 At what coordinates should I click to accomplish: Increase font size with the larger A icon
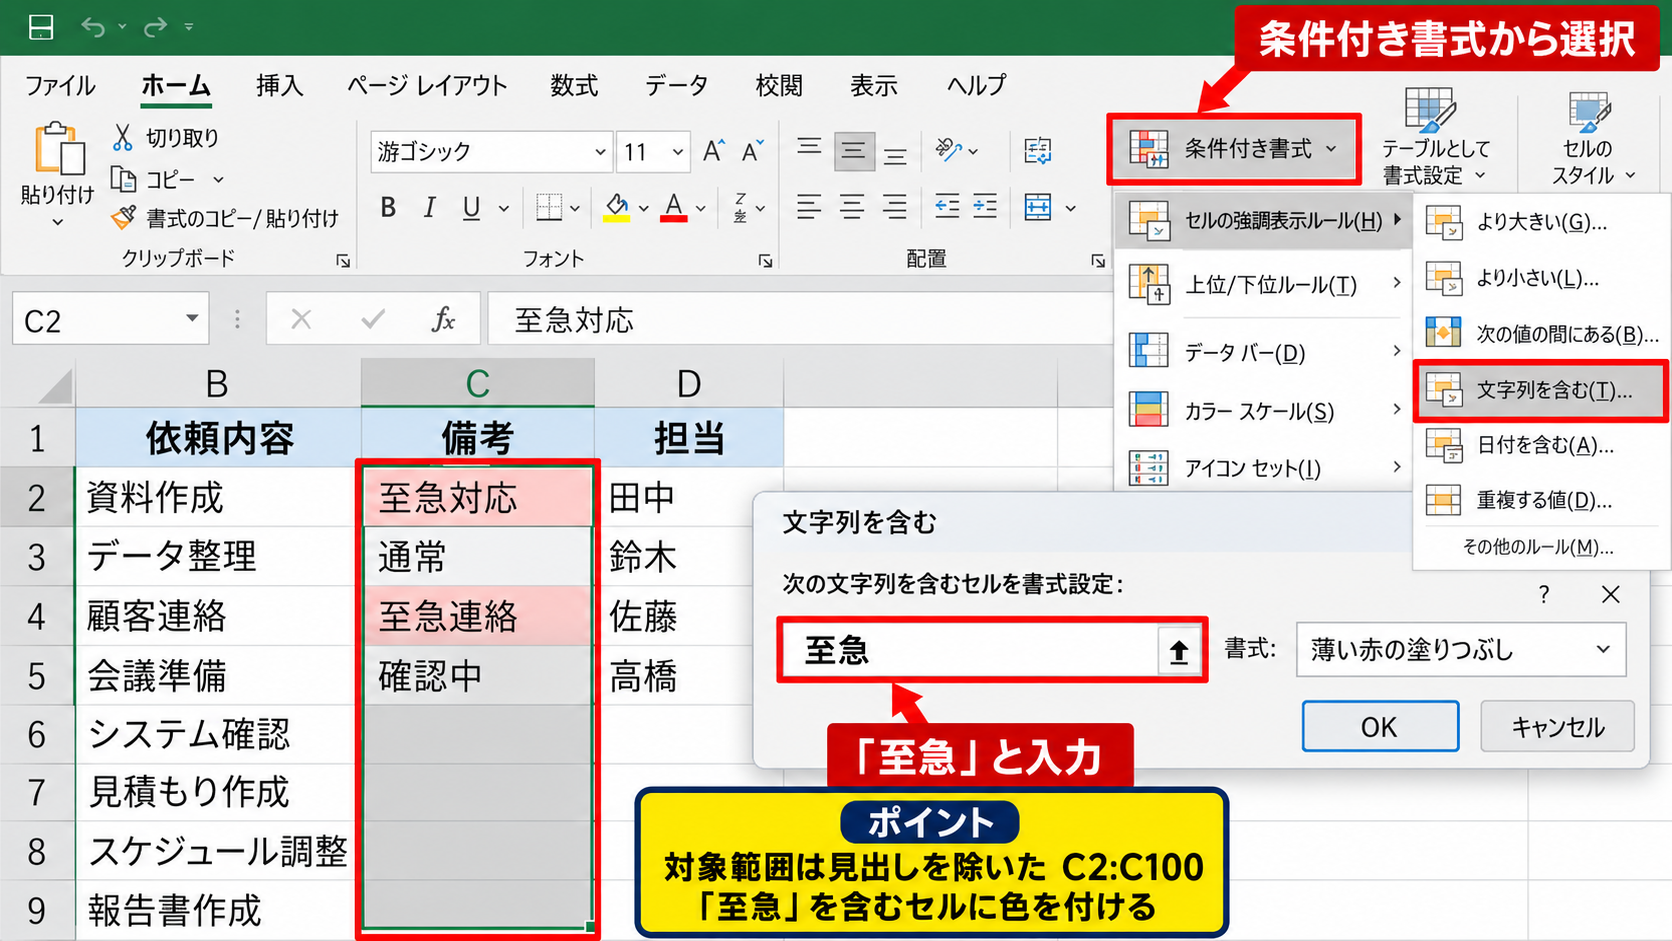click(x=713, y=151)
